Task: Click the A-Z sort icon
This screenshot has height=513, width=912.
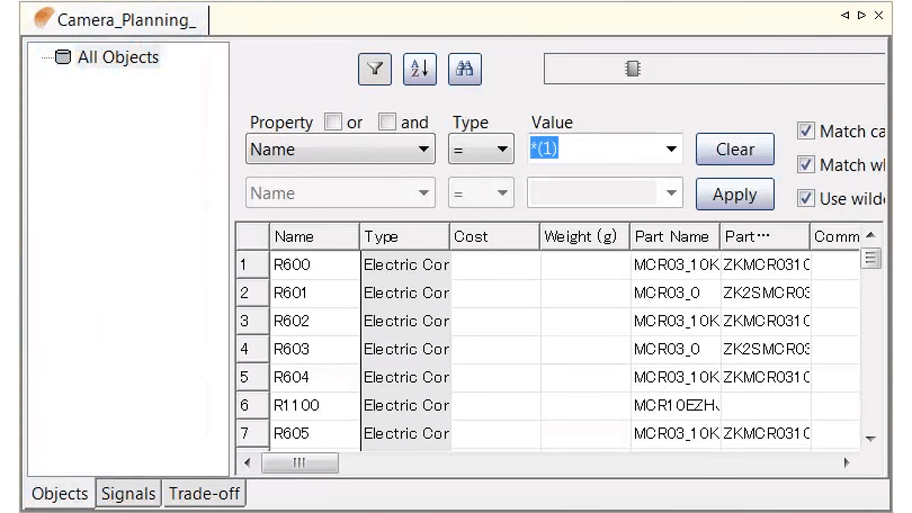Action: (420, 69)
